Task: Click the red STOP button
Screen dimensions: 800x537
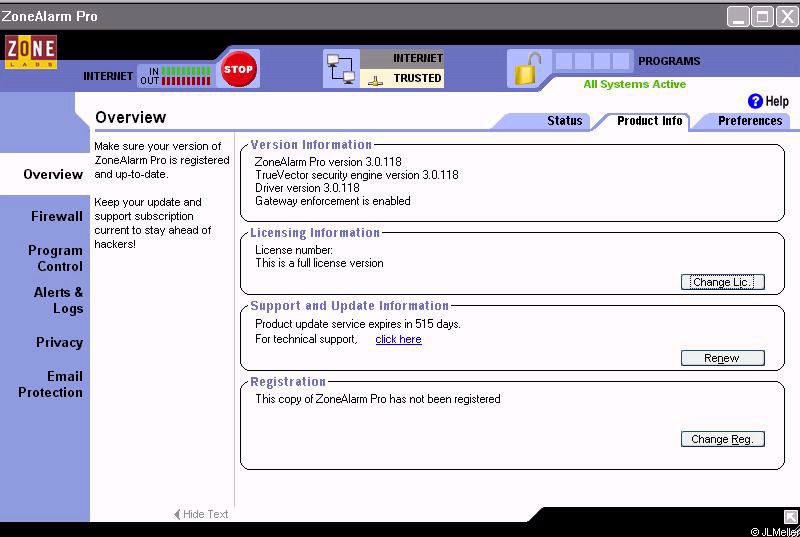Action: tap(238, 69)
